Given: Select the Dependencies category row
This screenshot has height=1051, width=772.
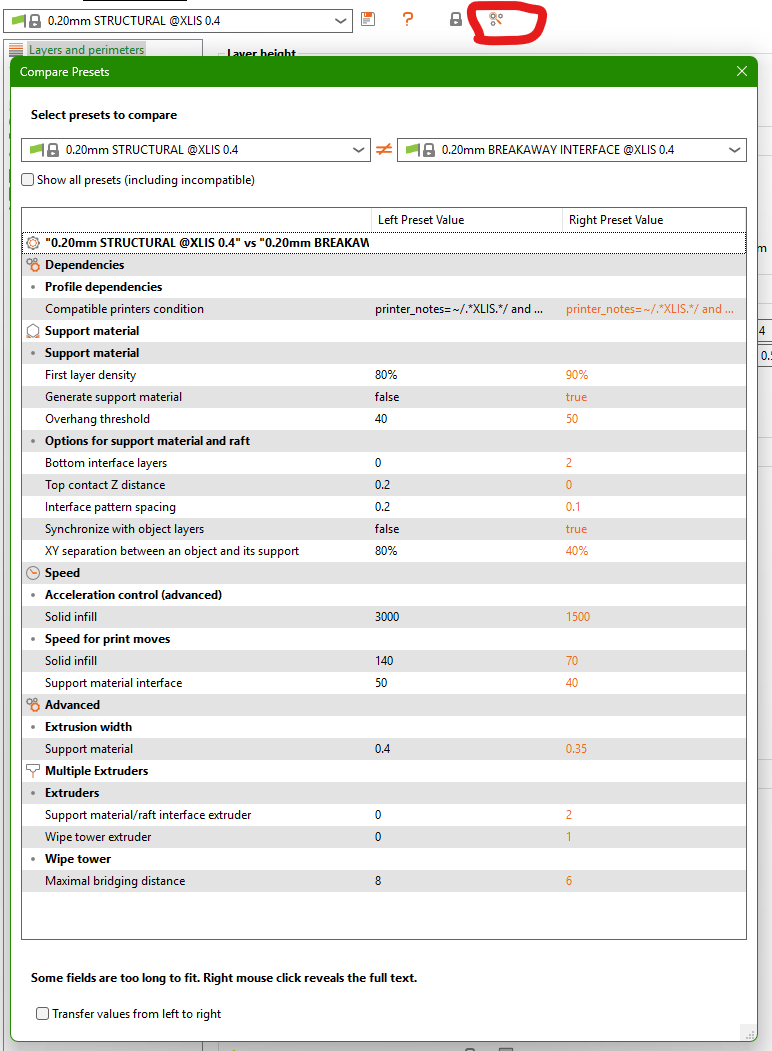Looking at the screenshot, I should click(384, 265).
